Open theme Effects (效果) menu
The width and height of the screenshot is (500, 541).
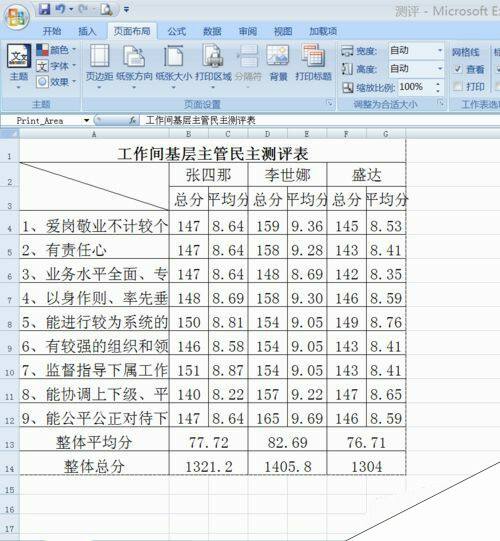56,82
